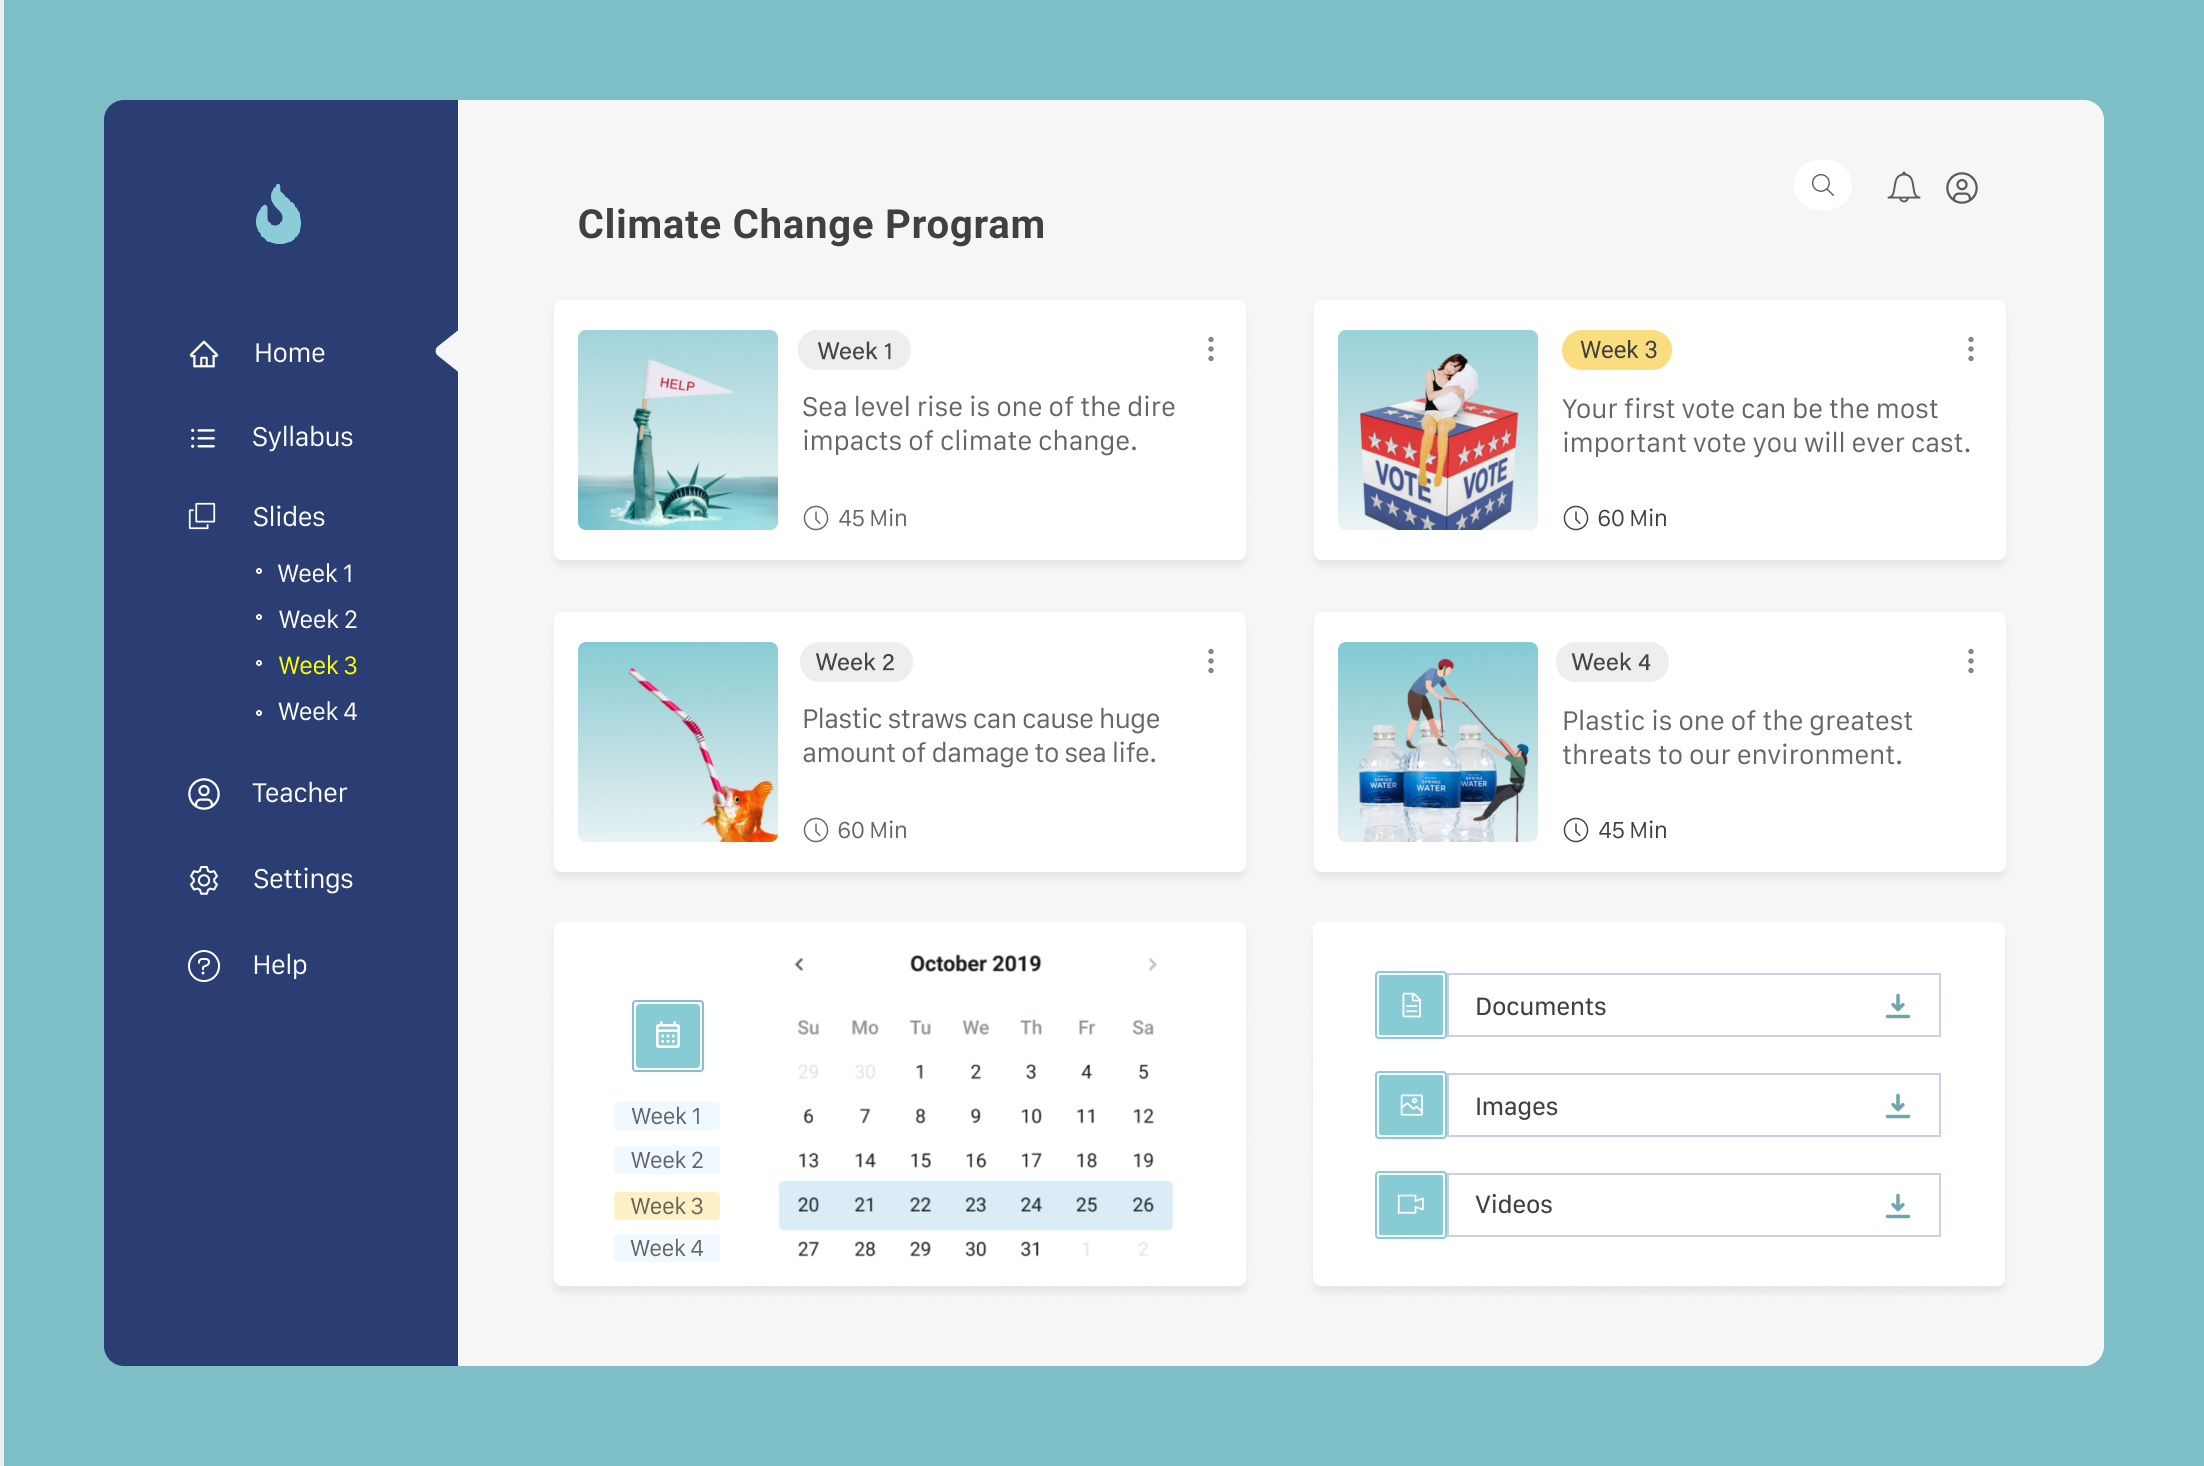Click the Videos camera icon
The height and width of the screenshot is (1466, 2204).
1411,1204
